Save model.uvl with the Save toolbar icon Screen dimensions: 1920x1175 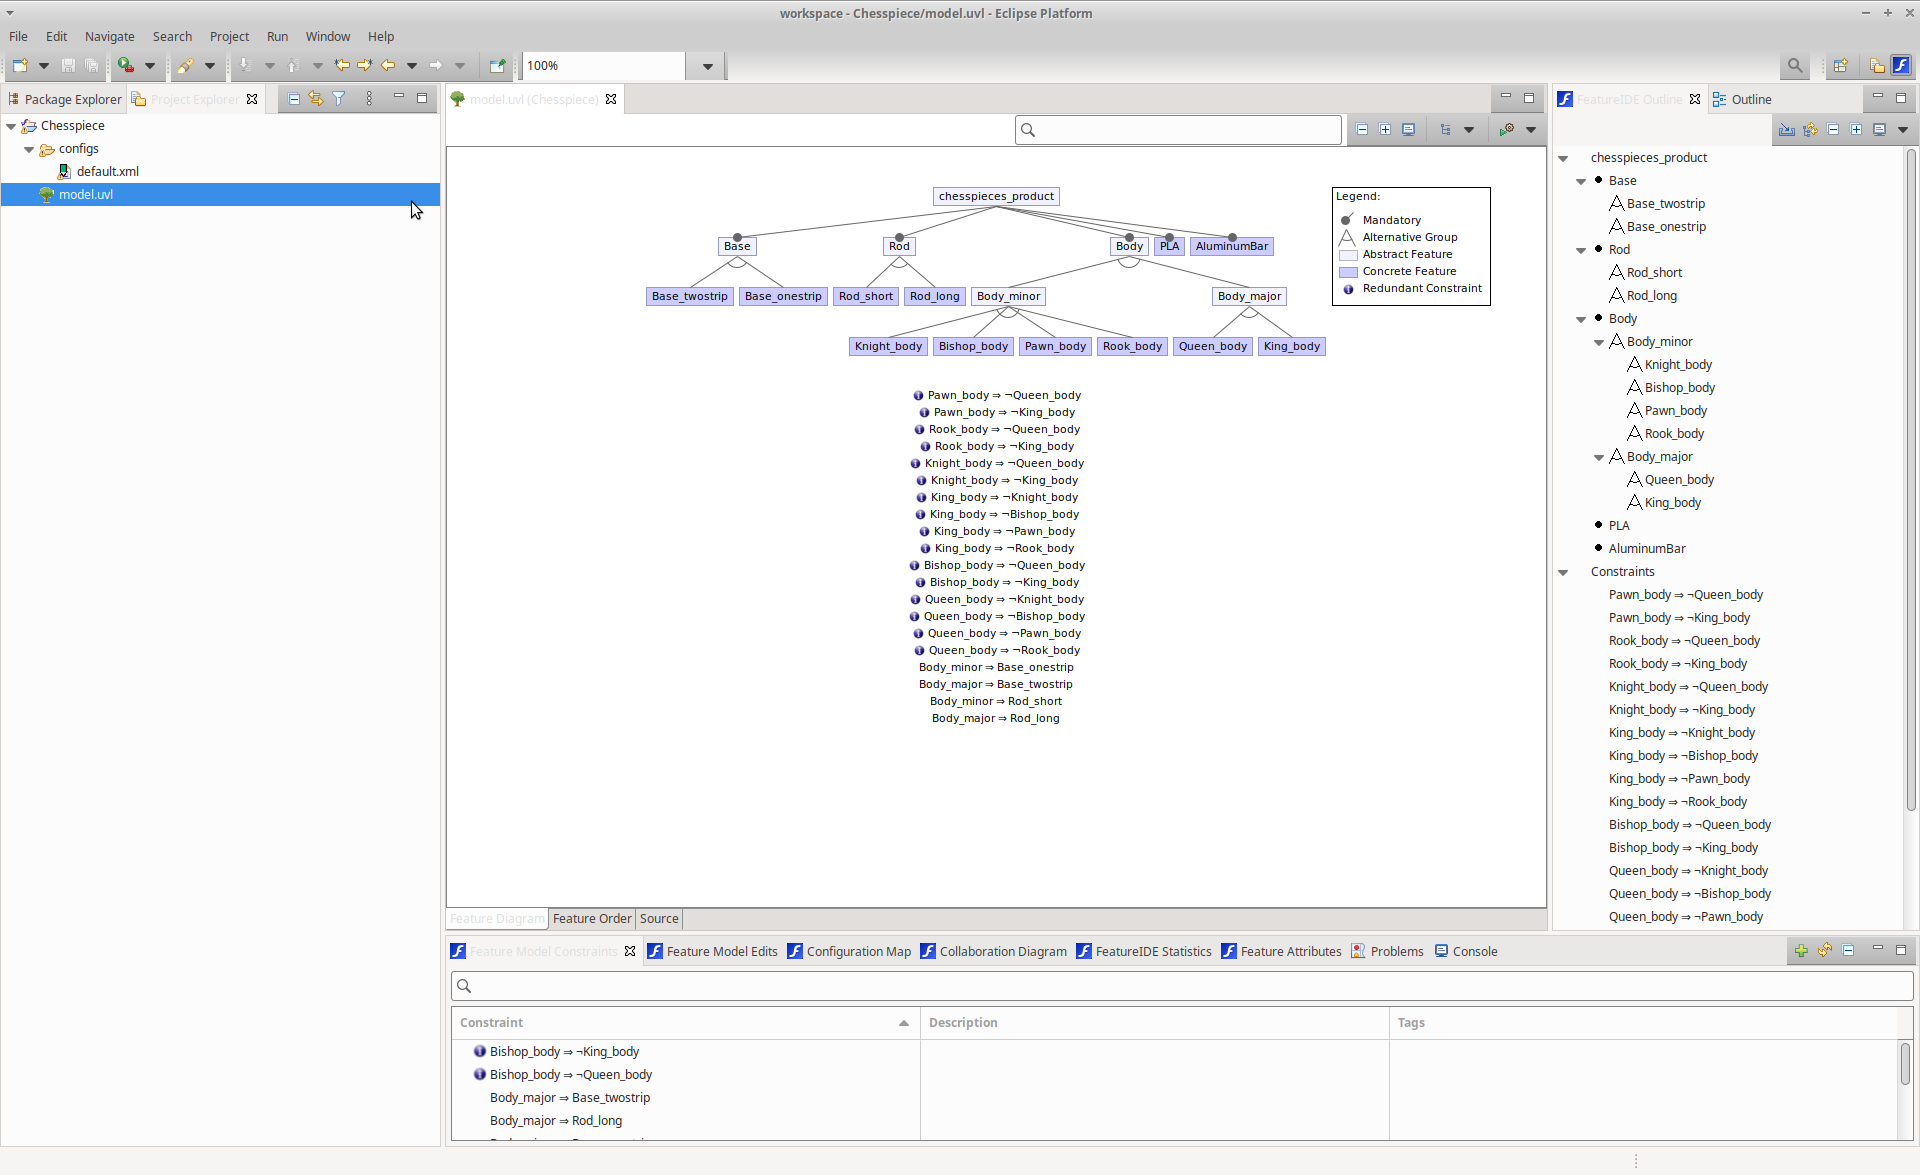coord(67,65)
